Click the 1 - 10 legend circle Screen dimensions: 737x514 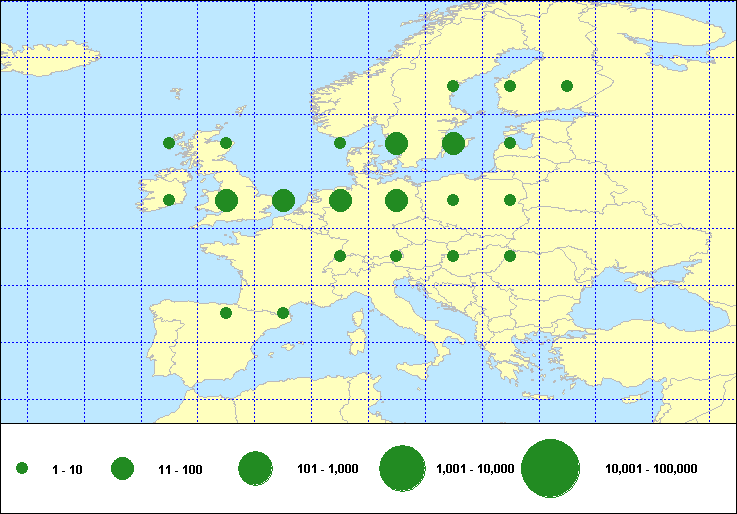(22, 469)
